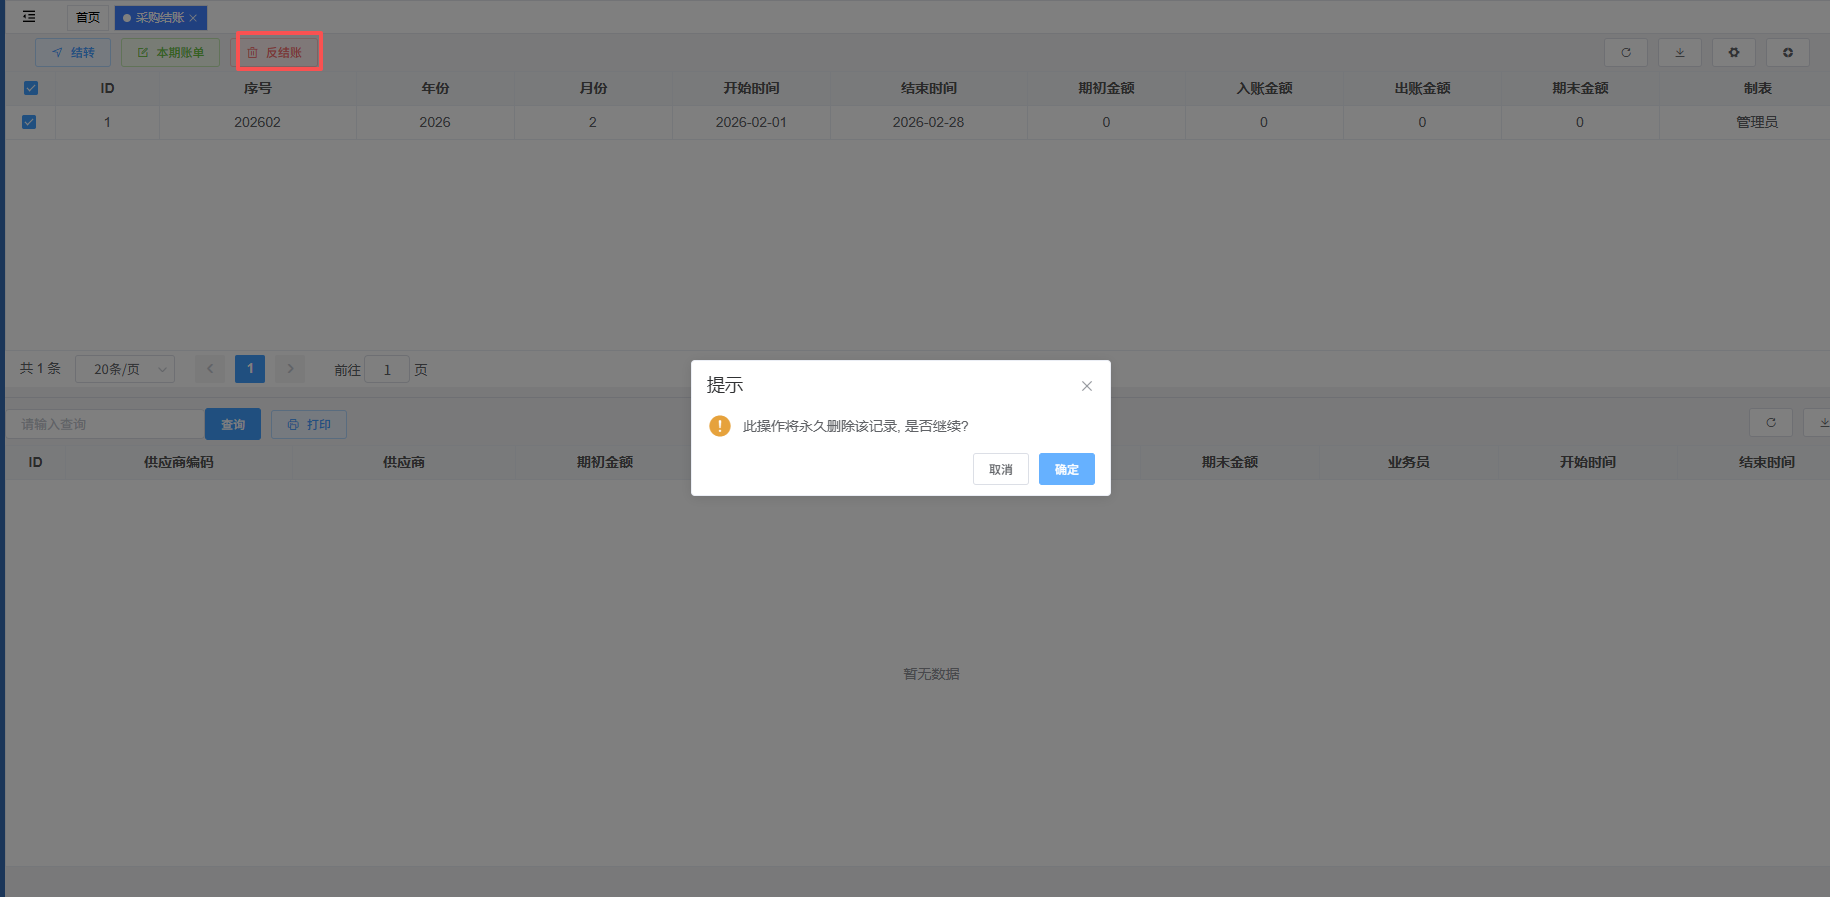This screenshot has width=1830, height=897.
Task: Cancel the prompt with 取消 button
Action: tap(1000, 469)
